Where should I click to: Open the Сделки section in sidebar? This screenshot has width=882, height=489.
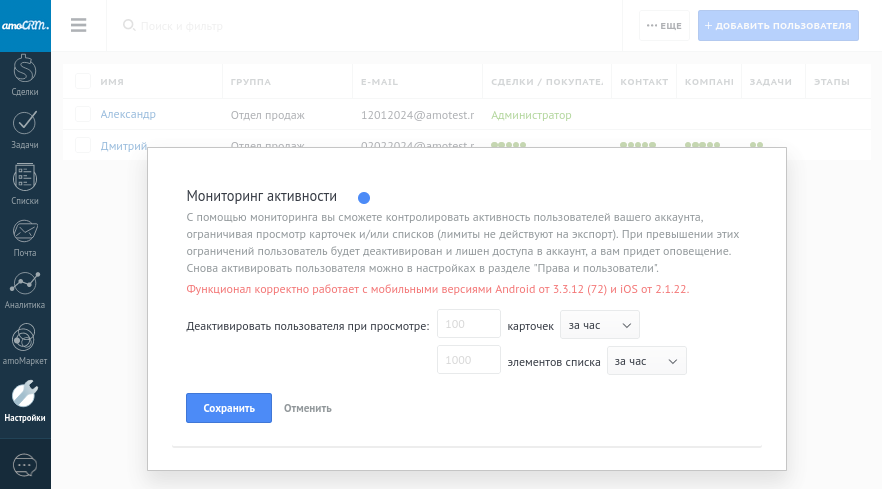tap(25, 75)
